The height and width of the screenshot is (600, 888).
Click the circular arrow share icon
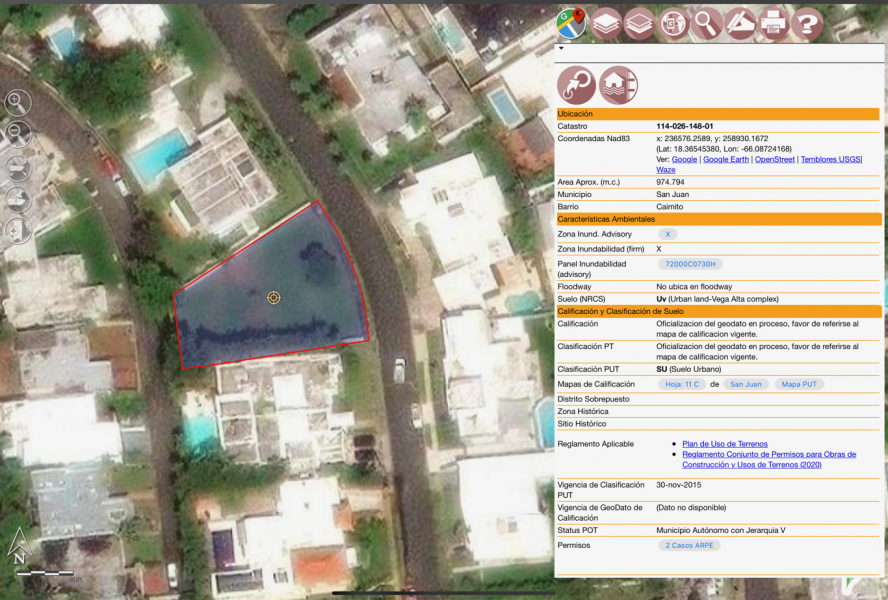click(577, 83)
